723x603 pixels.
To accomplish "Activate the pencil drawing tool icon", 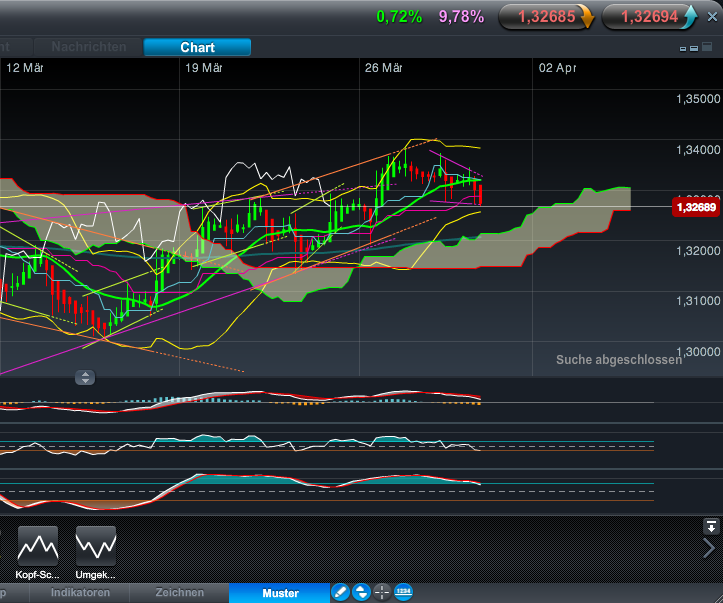I will pyautogui.click(x=341, y=592).
